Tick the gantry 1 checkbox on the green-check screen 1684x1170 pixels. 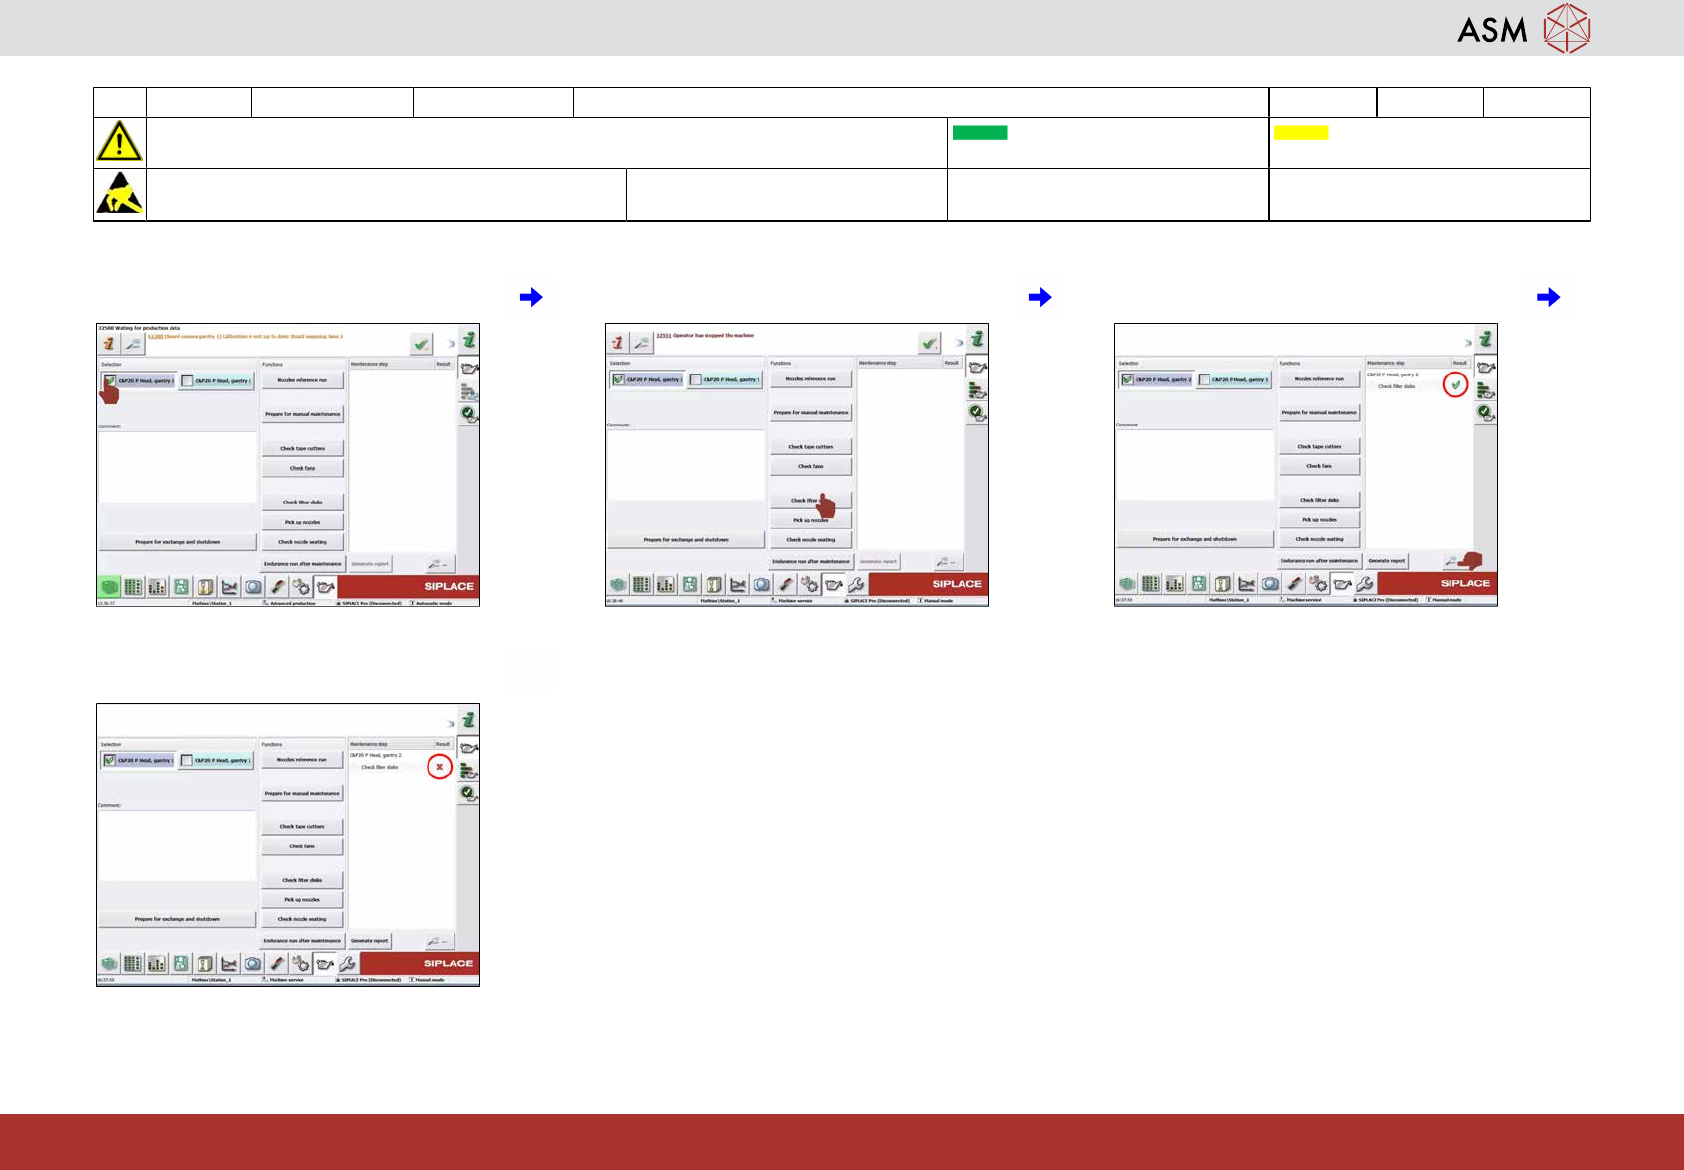(1204, 379)
